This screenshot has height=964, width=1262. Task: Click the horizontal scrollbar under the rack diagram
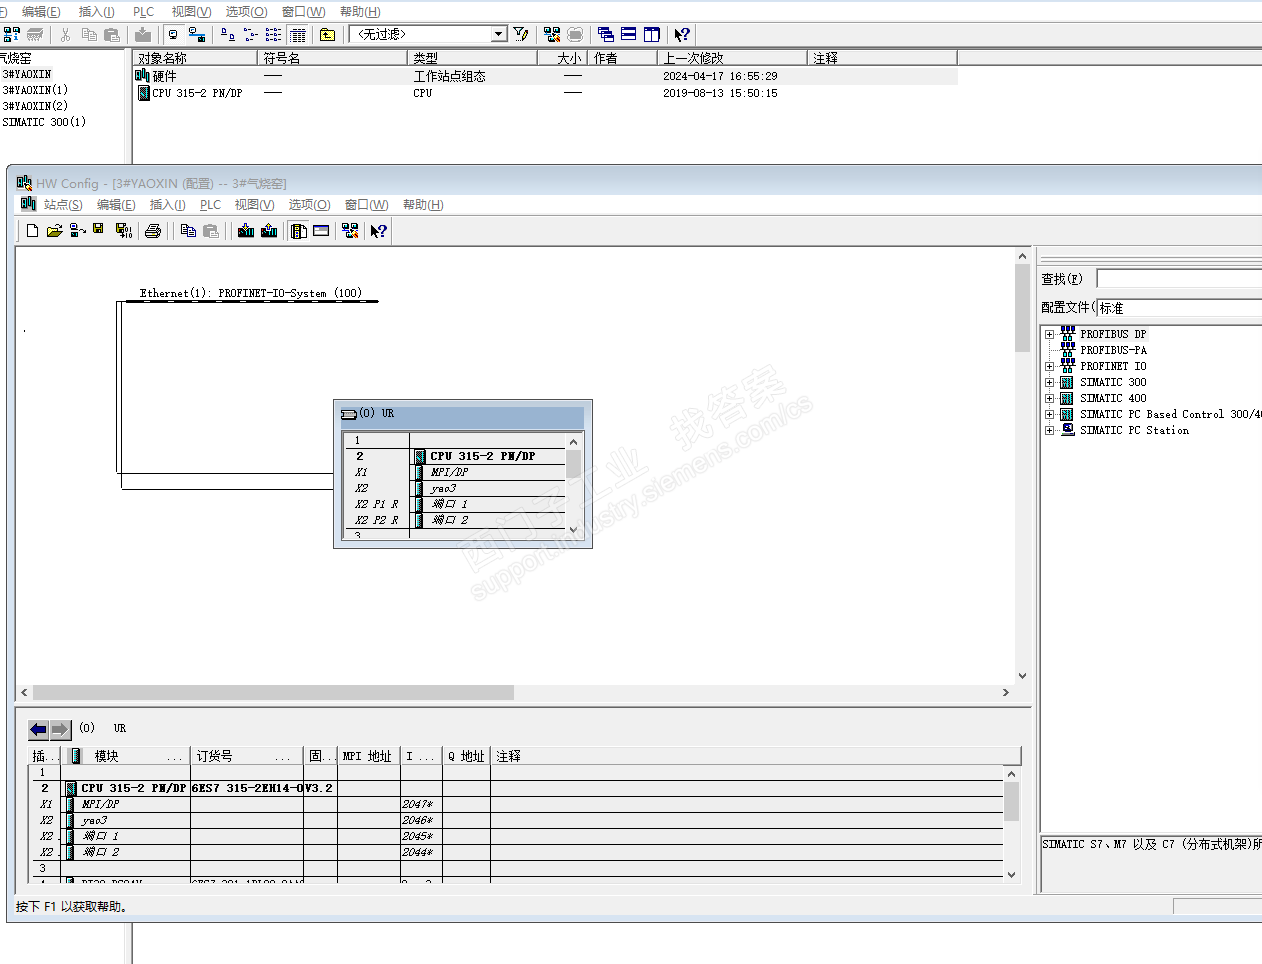tap(273, 693)
